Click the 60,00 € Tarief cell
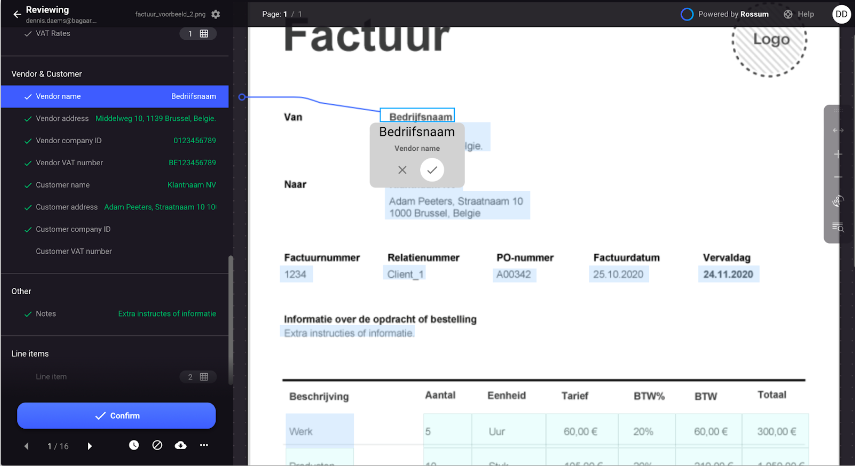This screenshot has height=466, width=855. tap(582, 431)
